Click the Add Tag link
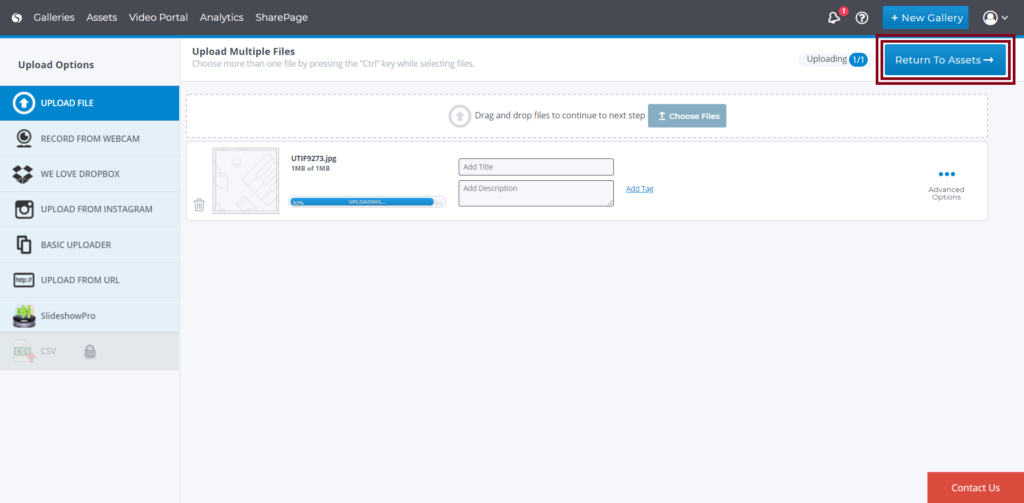Image resolution: width=1024 pixels, height=503 pixels. tap(639, 189)
